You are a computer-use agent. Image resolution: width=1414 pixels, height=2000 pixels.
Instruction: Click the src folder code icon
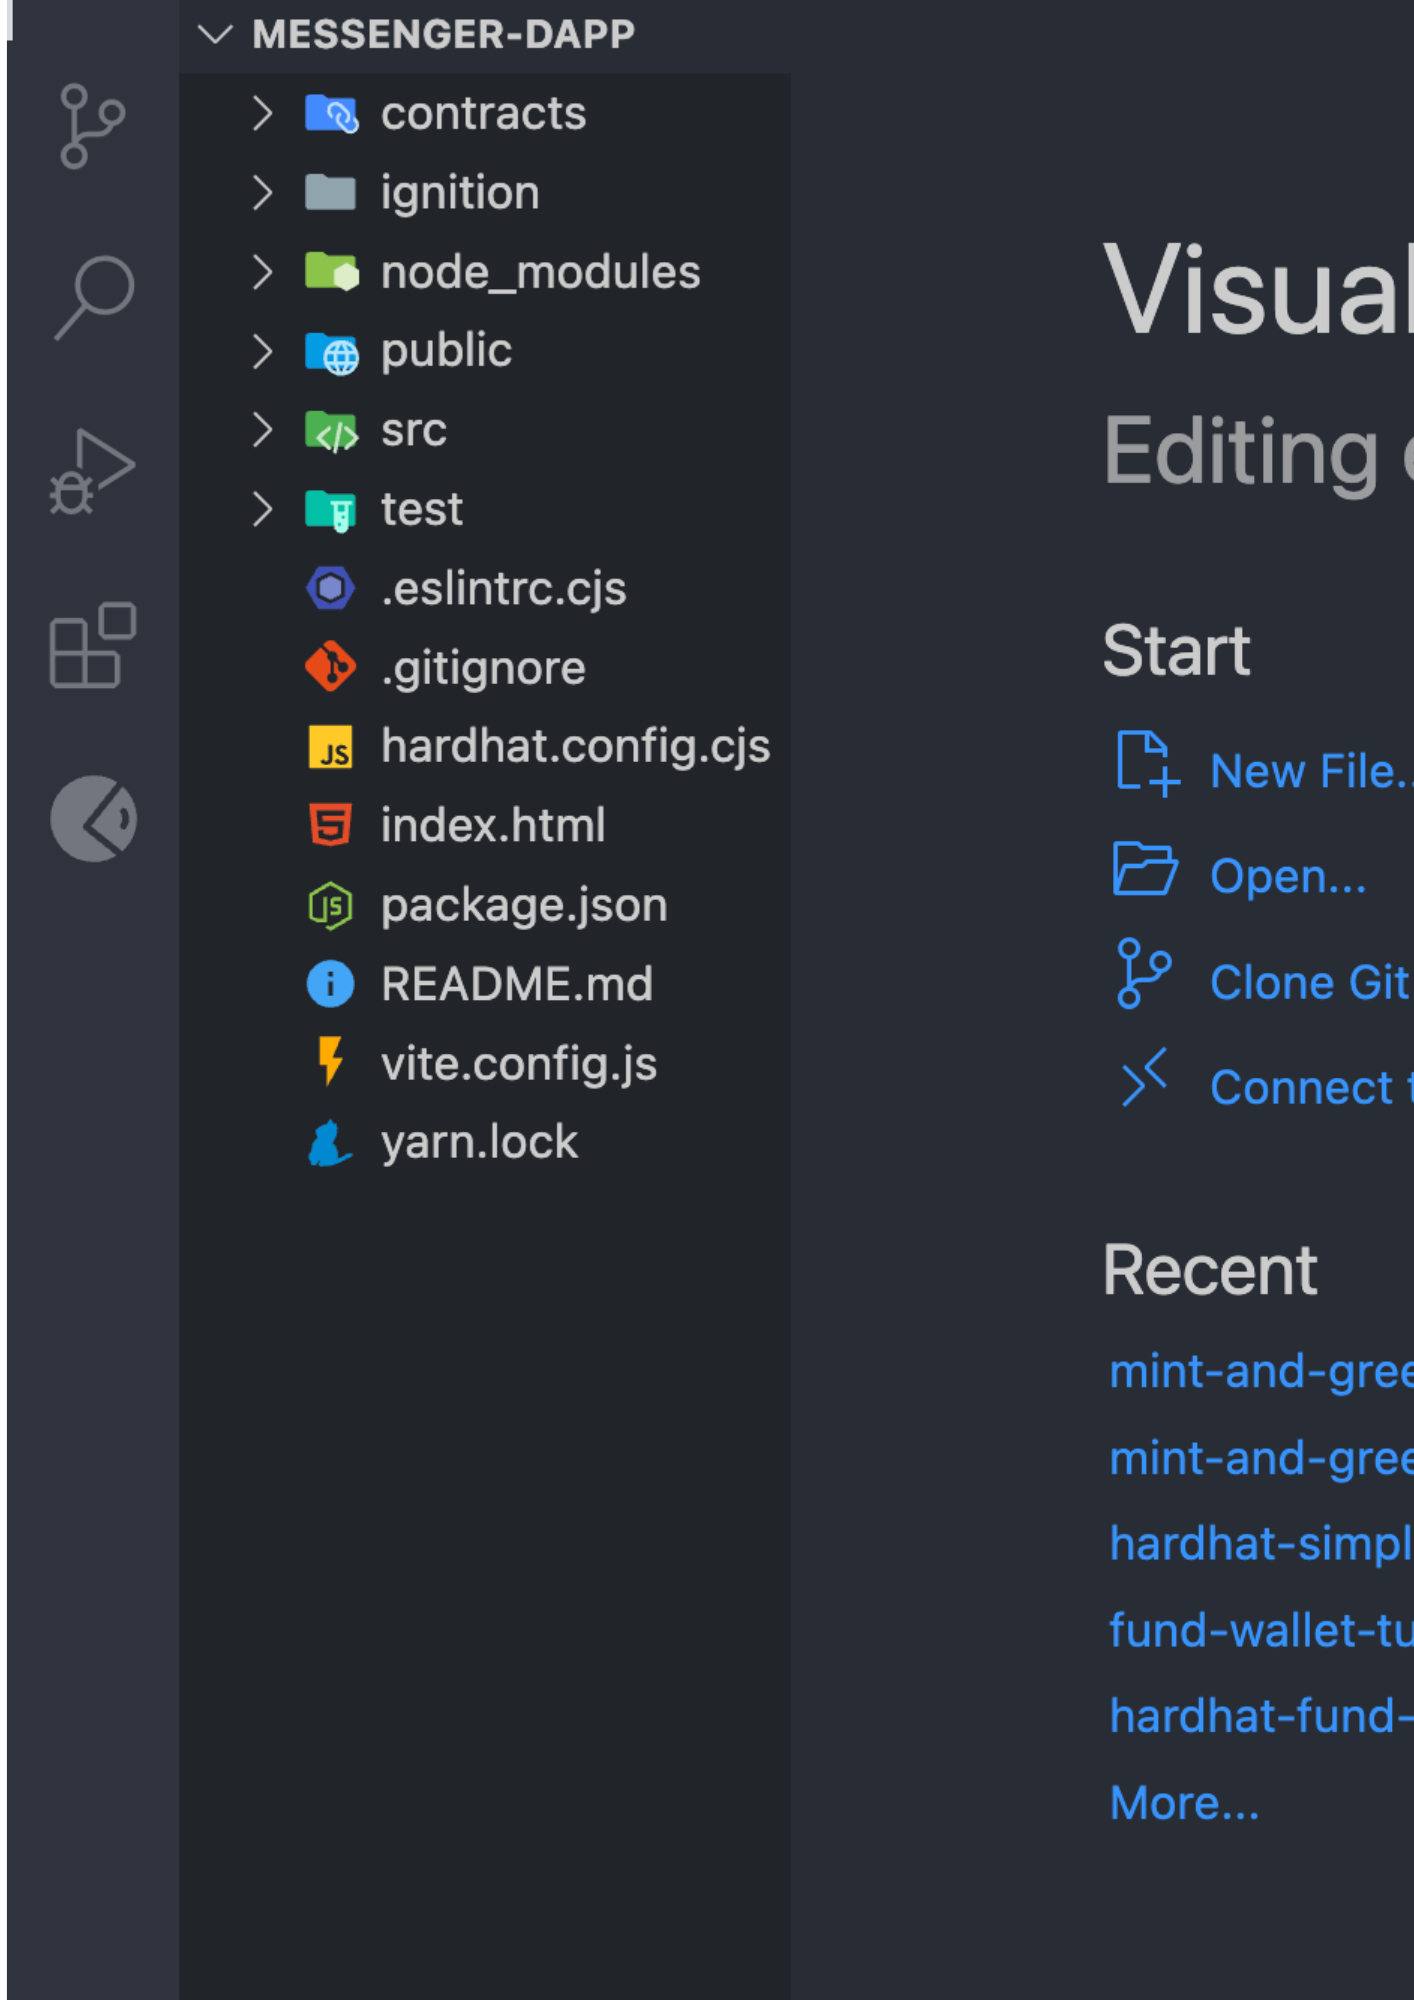click(x=331, y=431)
